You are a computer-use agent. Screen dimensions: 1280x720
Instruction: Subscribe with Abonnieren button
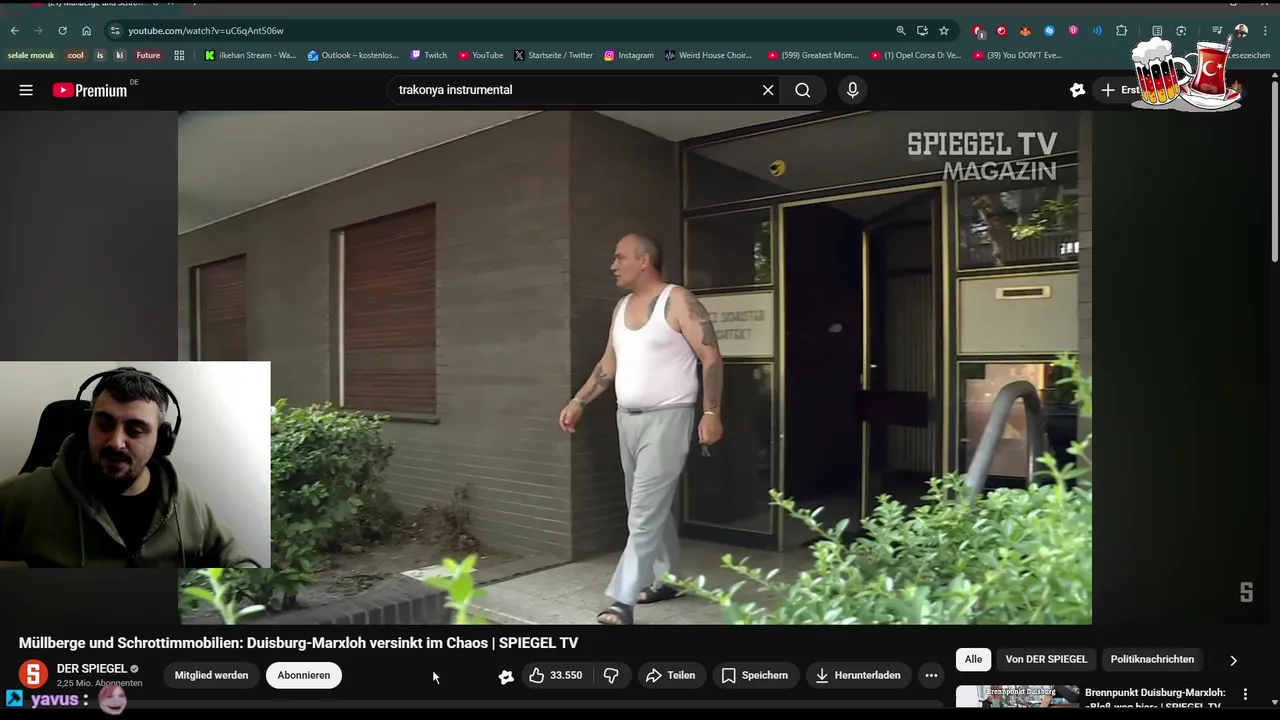point(304,675)
